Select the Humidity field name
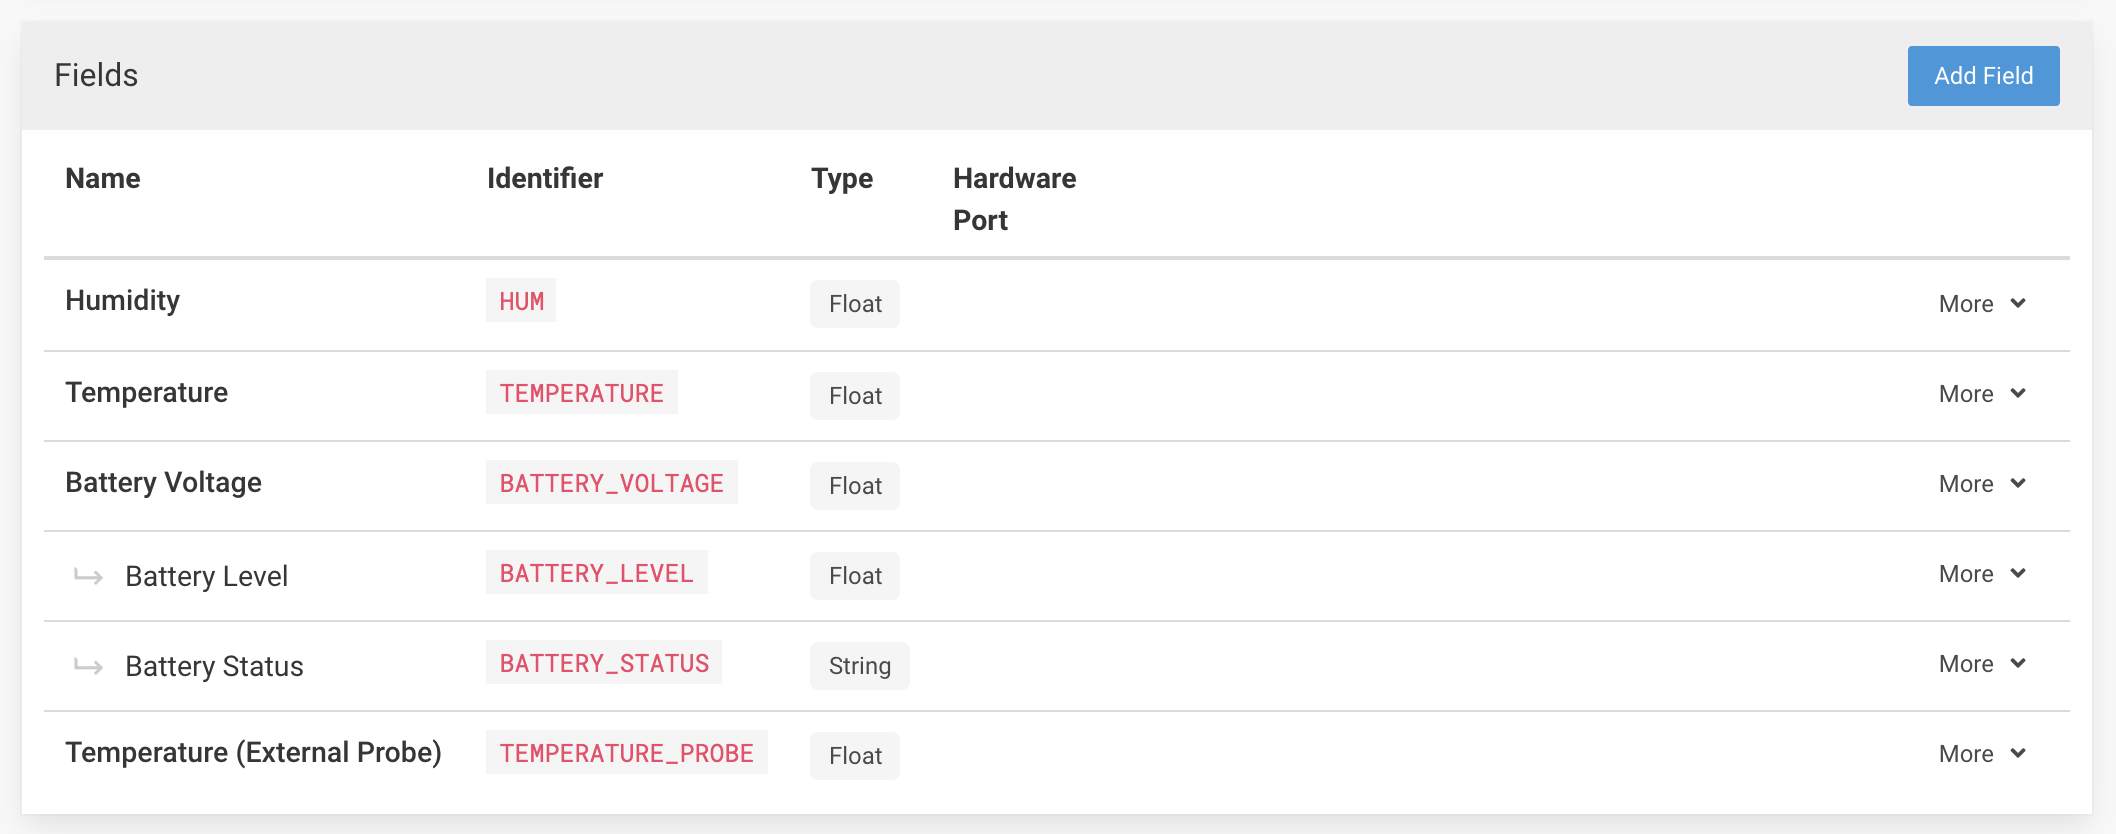The height and width of the screenshot is (834, 2116). (123, 301)
